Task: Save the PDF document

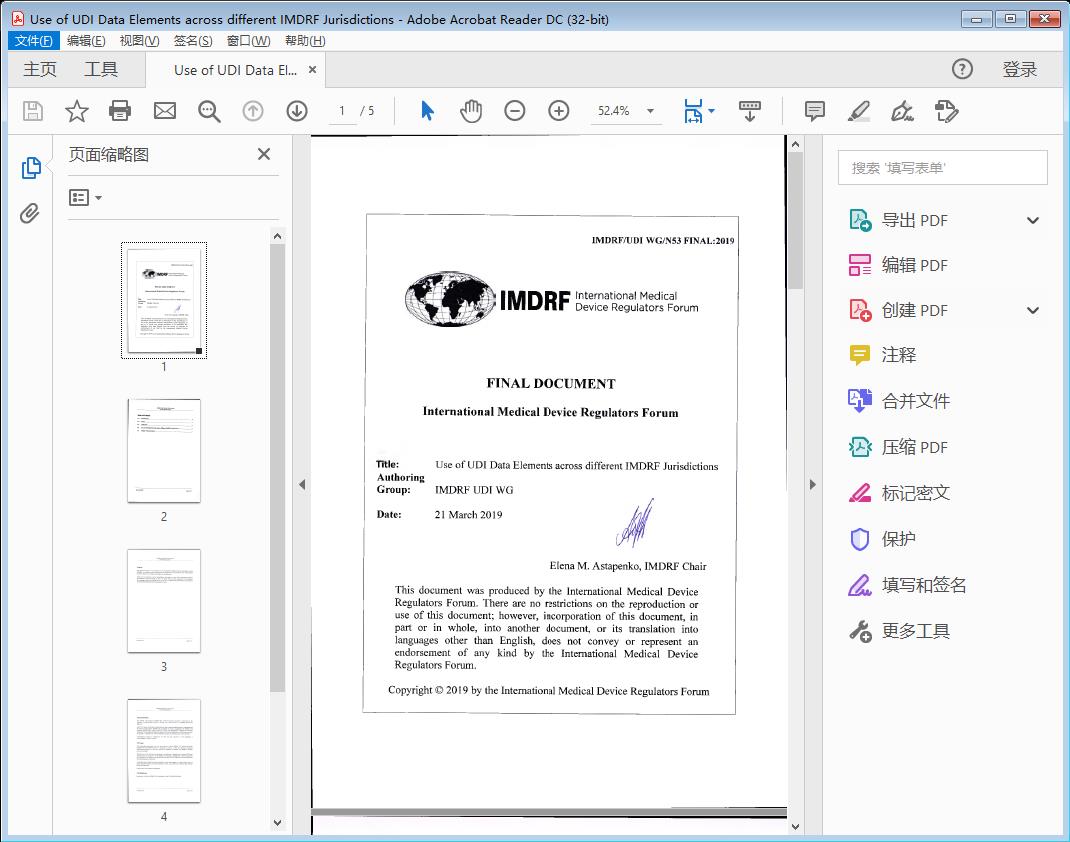Action: (31, 111)
